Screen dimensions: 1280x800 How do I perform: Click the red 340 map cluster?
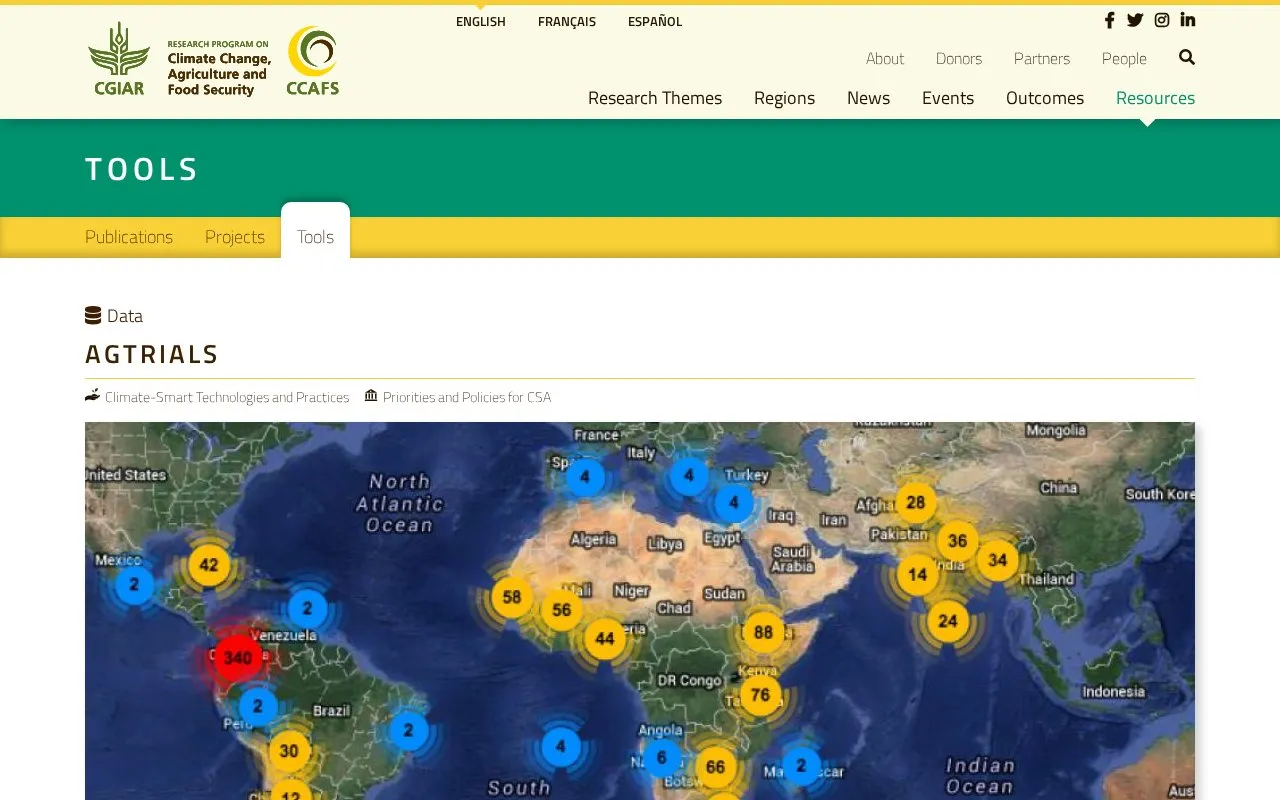(x=238, y=658)
